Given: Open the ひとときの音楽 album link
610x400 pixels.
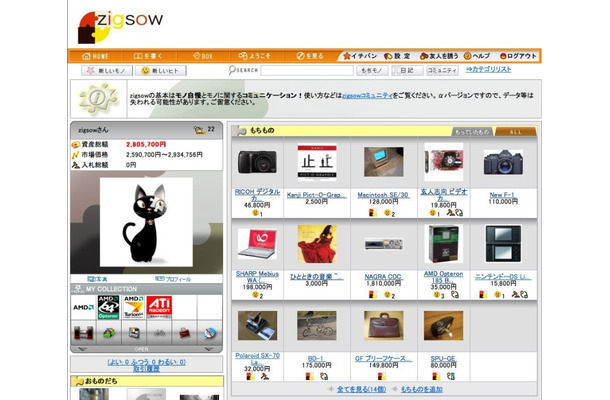Looking at the screenshot, I should click(316, 277).
